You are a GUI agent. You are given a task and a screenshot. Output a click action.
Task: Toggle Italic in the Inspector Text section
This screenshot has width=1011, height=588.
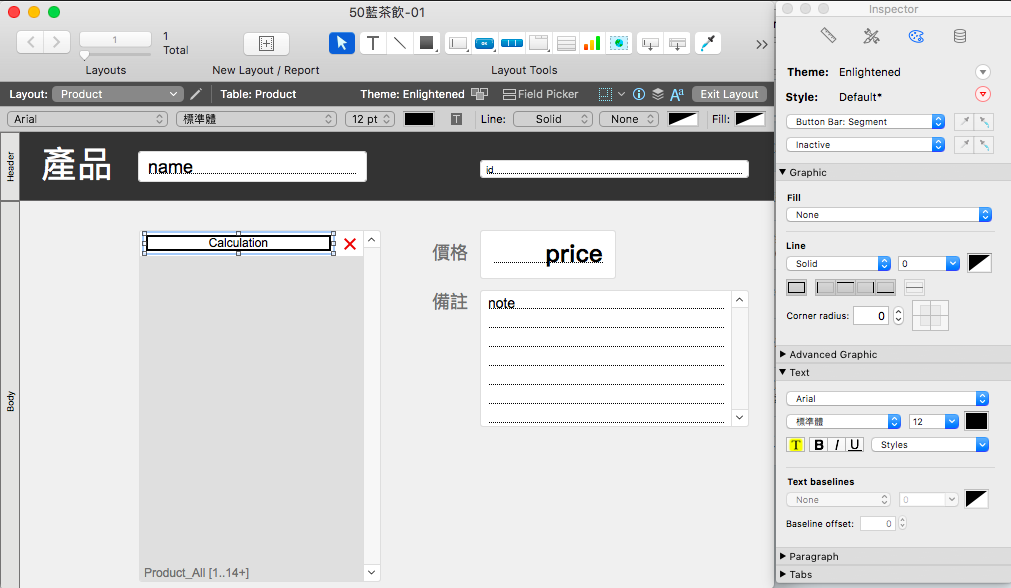click(x=837, y=445)
